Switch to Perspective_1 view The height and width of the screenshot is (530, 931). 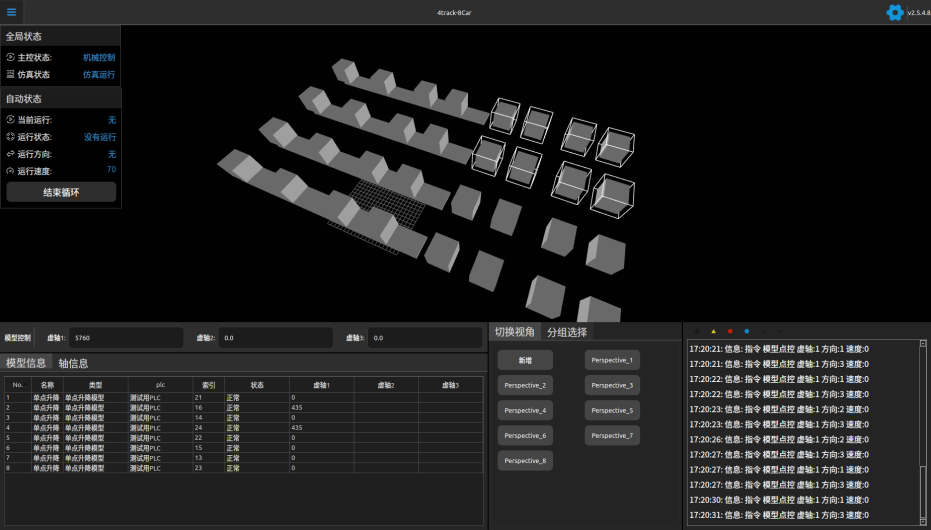coord(612,360)
